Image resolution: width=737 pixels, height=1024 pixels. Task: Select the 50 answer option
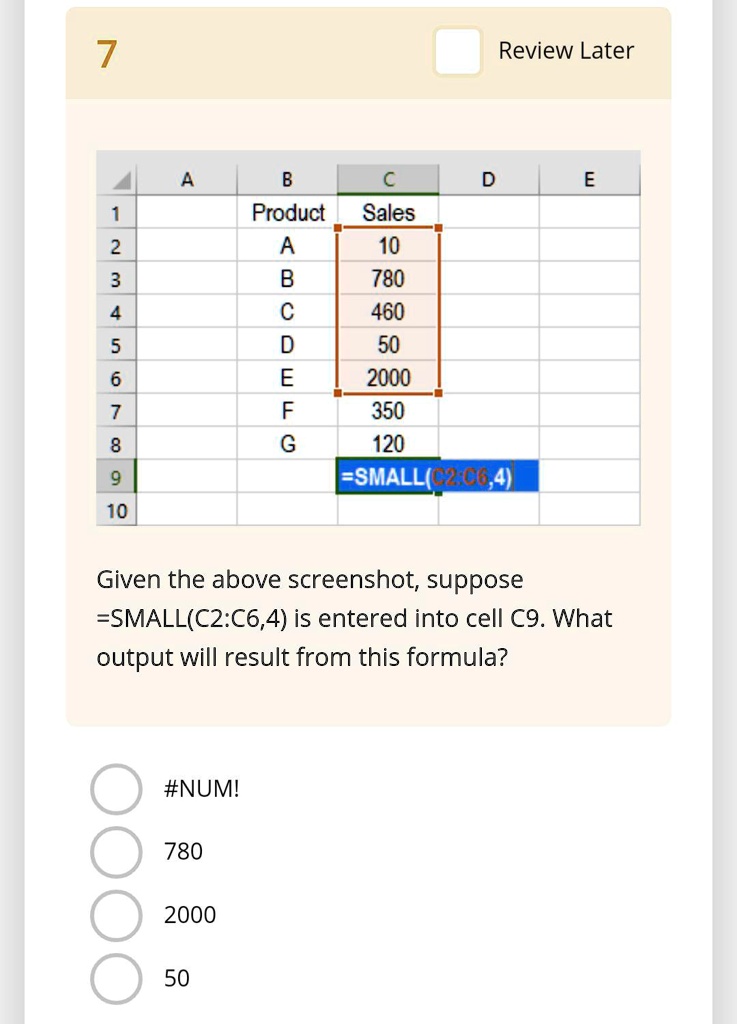(x=116, y=979)
